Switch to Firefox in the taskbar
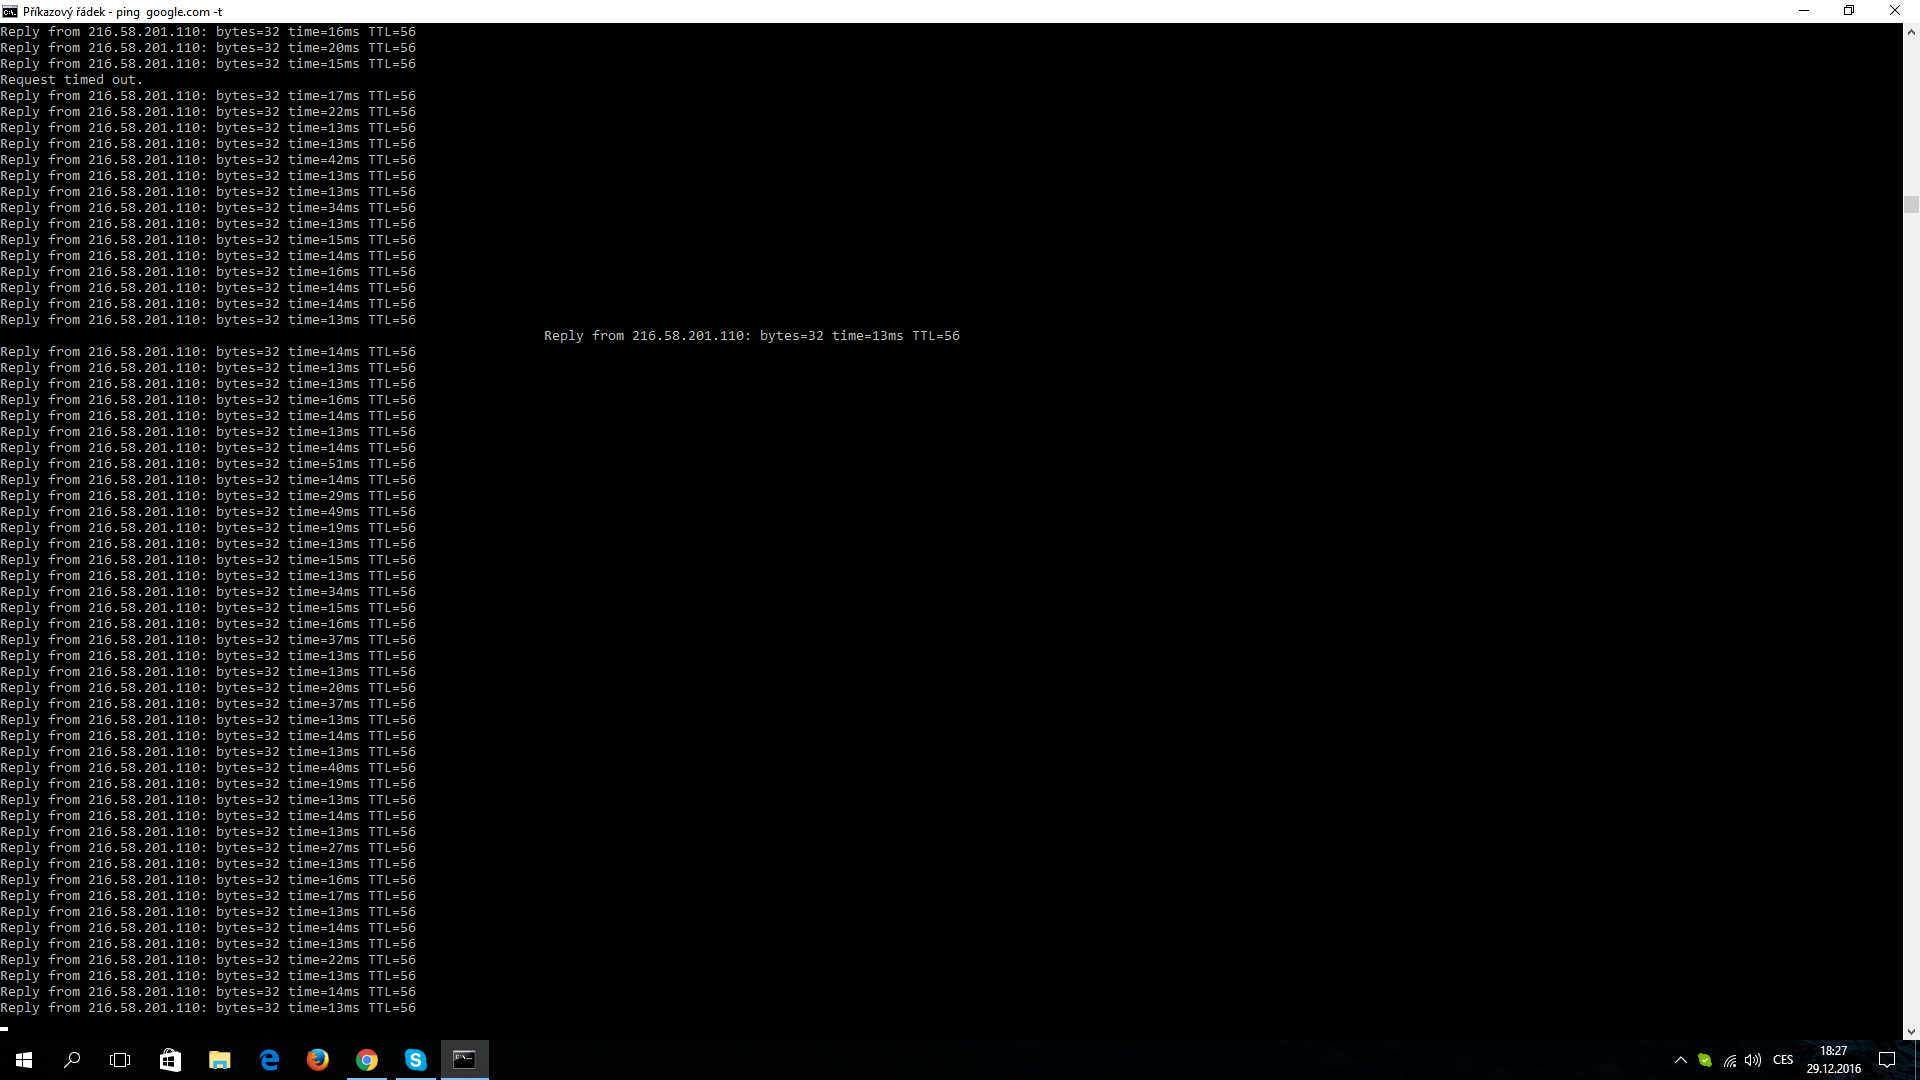This screenshot has height=1080, width=1920. [318, 1060]
